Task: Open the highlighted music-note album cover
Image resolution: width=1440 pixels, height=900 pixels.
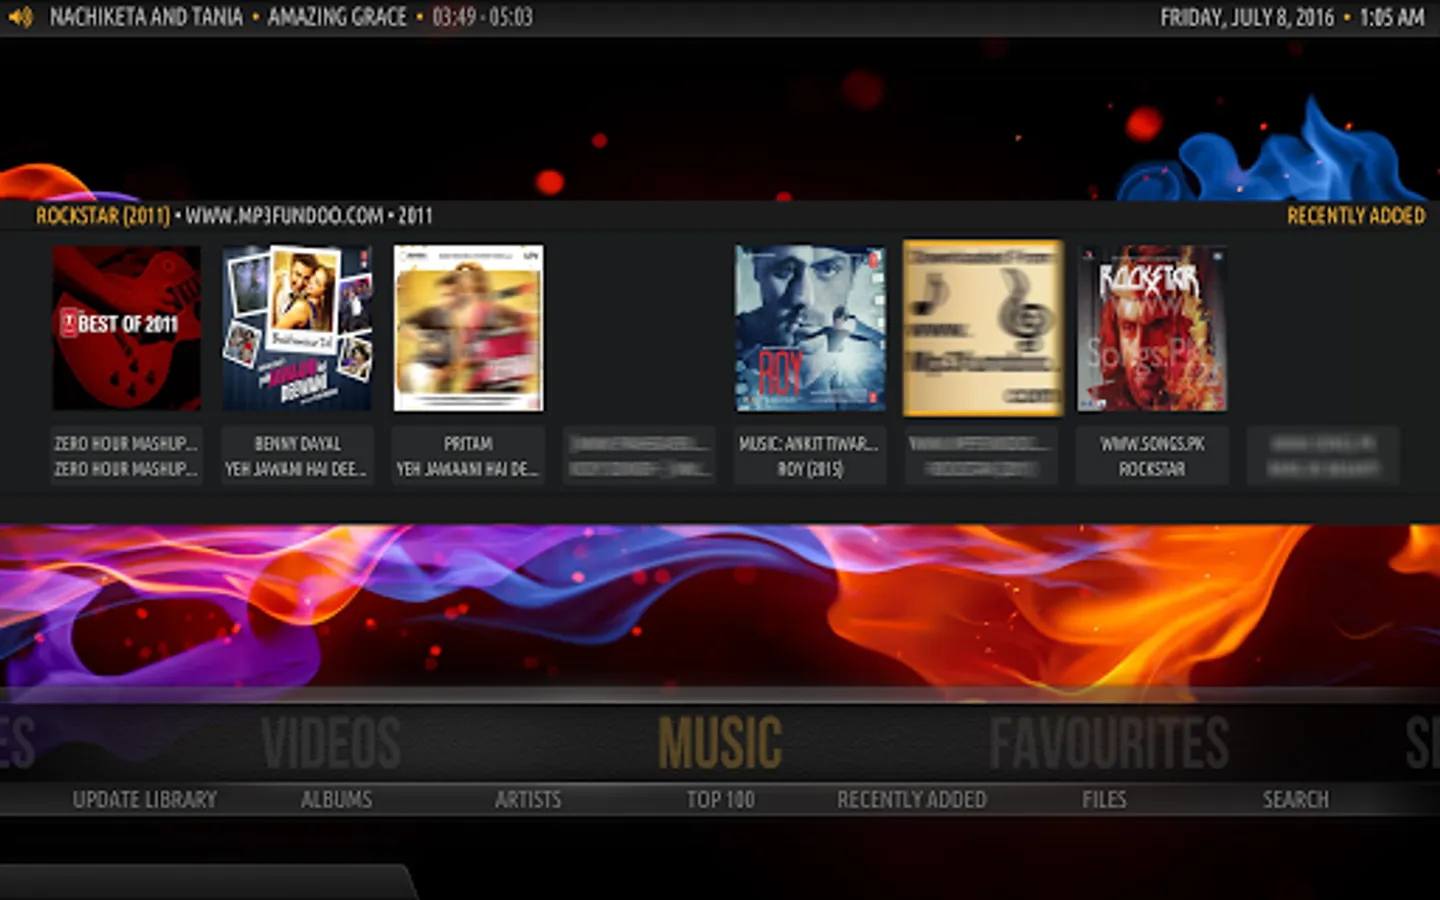Action: (x=983, y=328)
